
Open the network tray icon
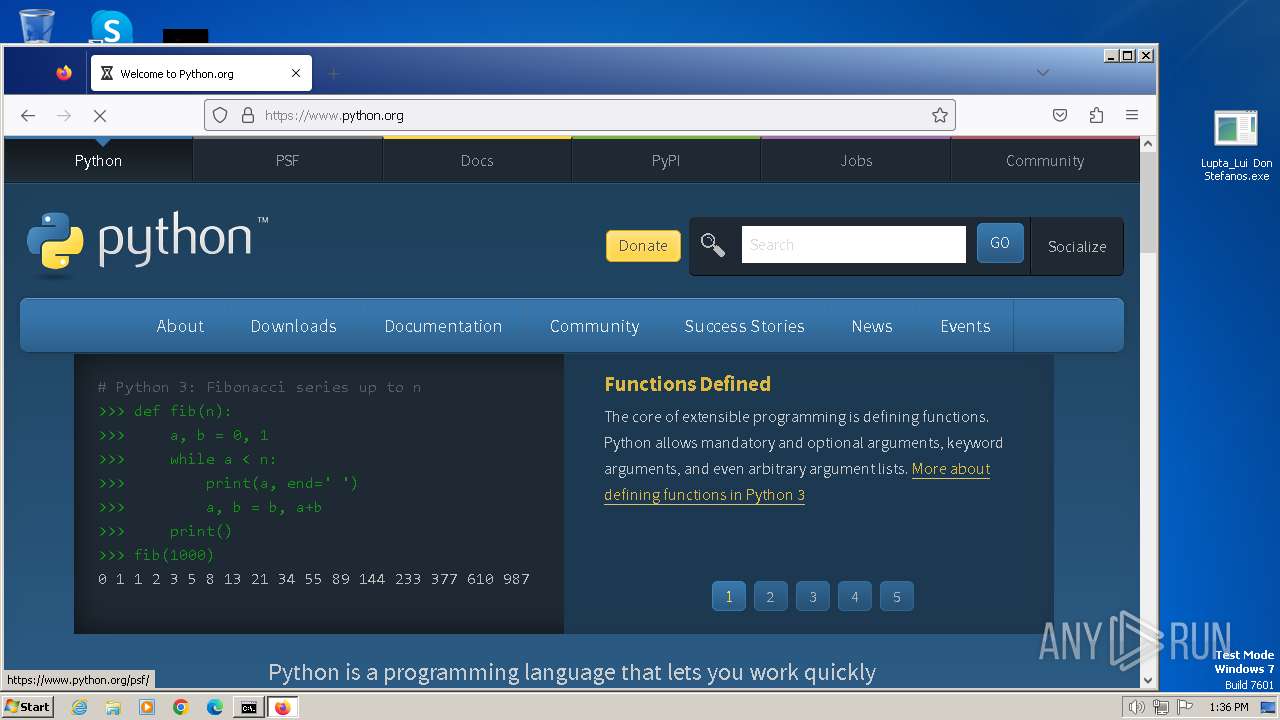click(1161, 707)
